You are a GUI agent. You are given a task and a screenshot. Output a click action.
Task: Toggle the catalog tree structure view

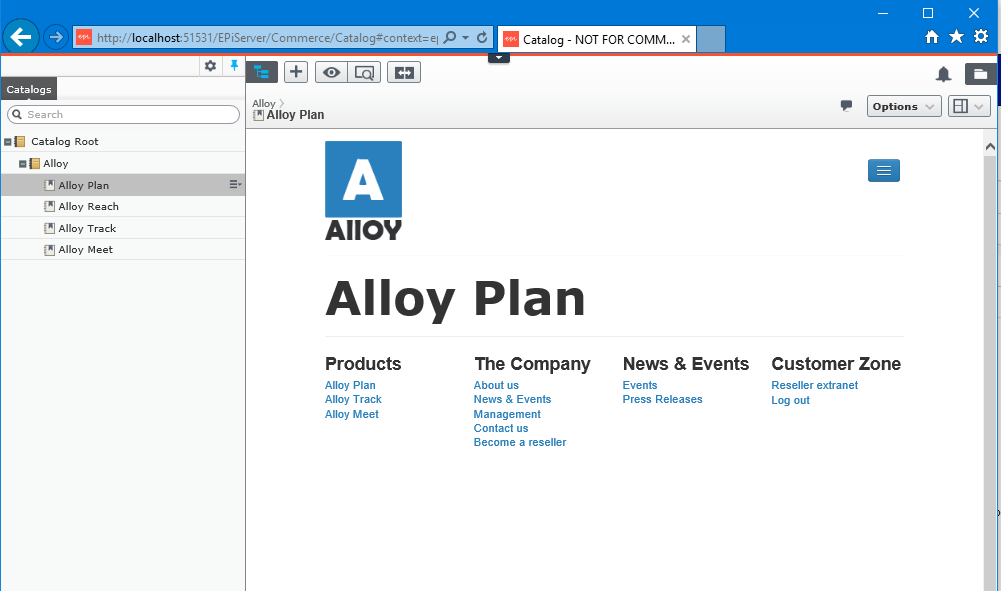(x=261, y=71)
